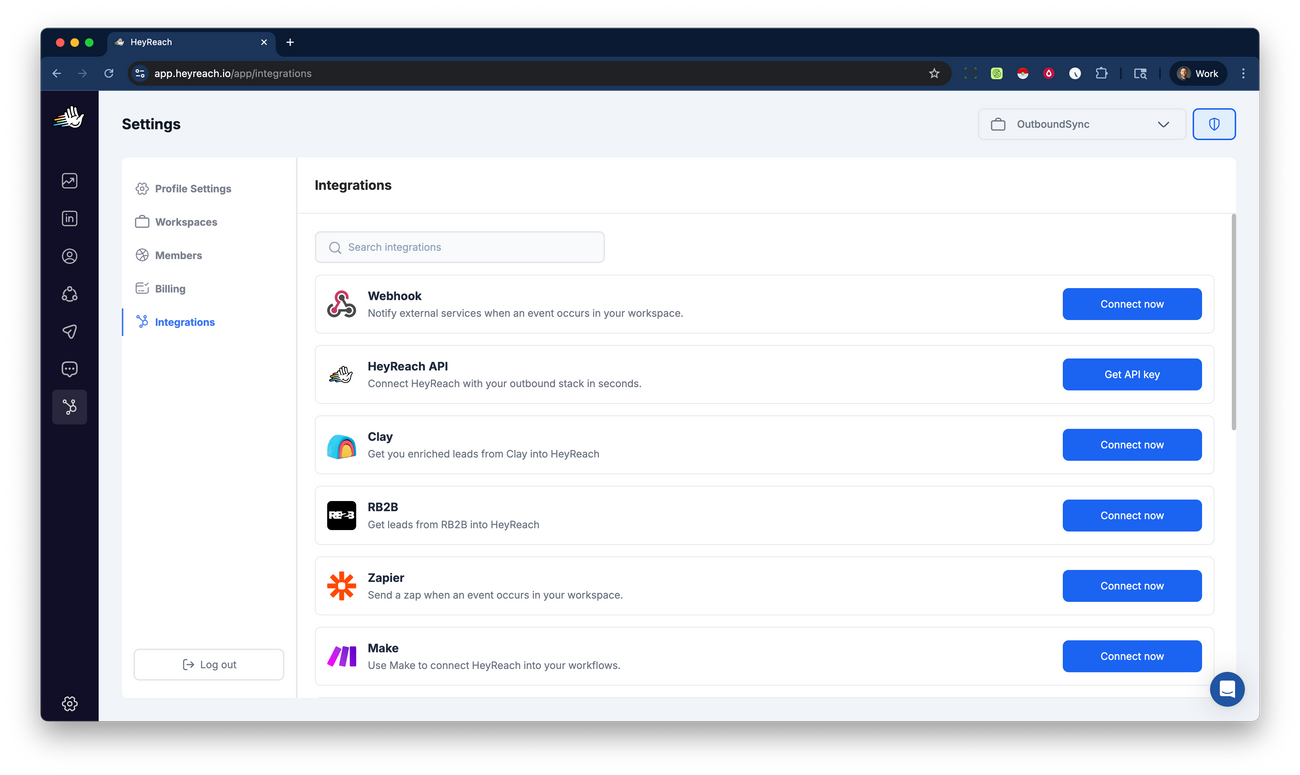This screenshot has width=1300, height=775.
Task: Open the settings gear at the sidebar bottom
Action: (x=69, y=703)
